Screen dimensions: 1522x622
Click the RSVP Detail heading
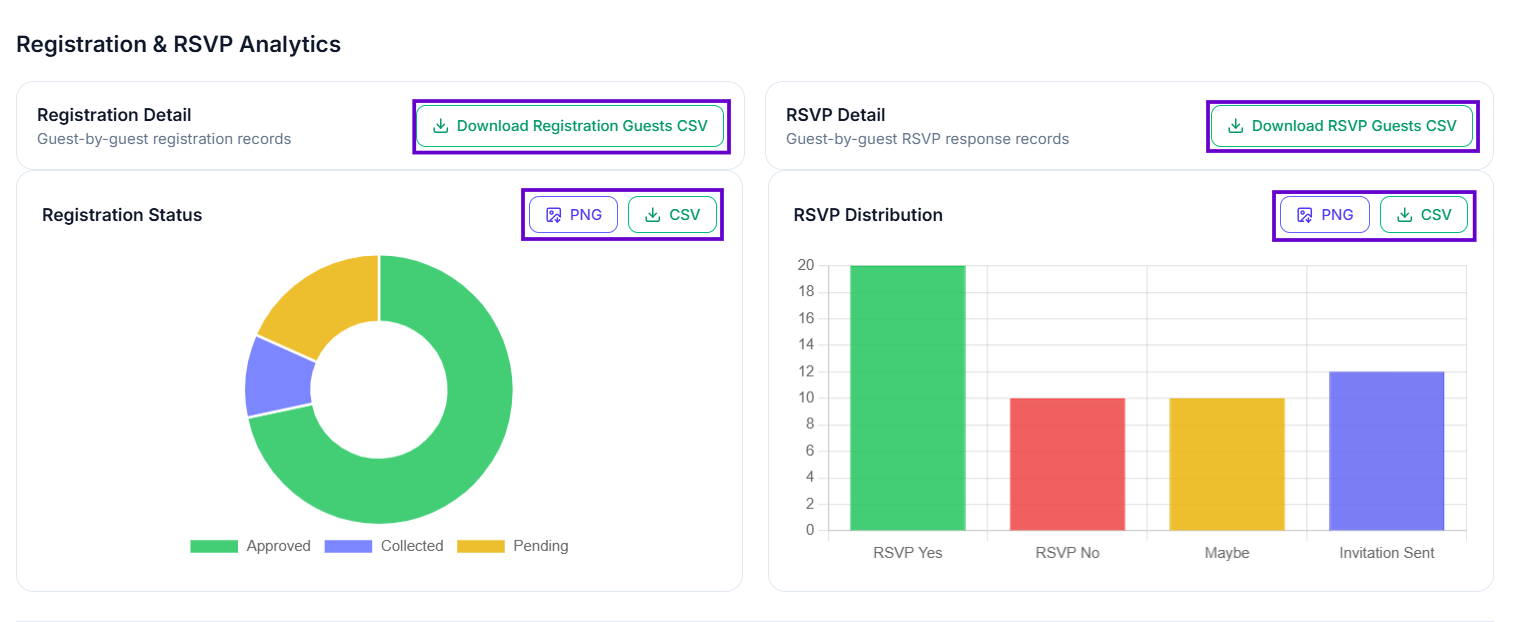pos(836,115)
